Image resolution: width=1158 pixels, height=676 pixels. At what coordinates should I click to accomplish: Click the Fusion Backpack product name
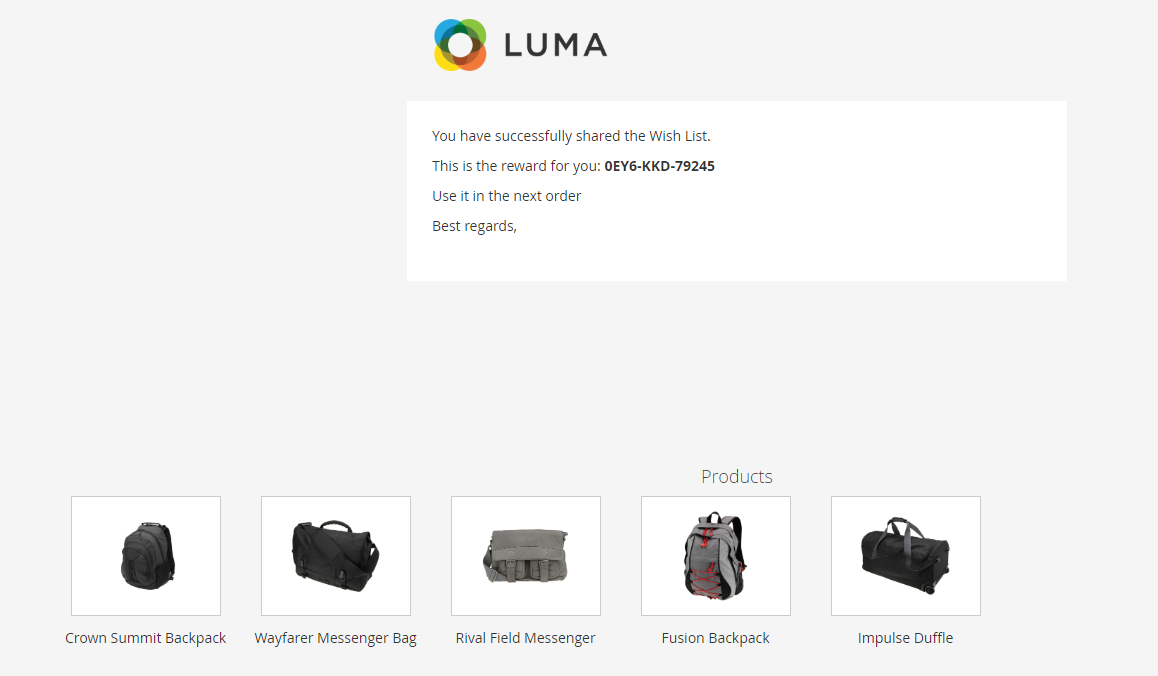coord(716,638)
